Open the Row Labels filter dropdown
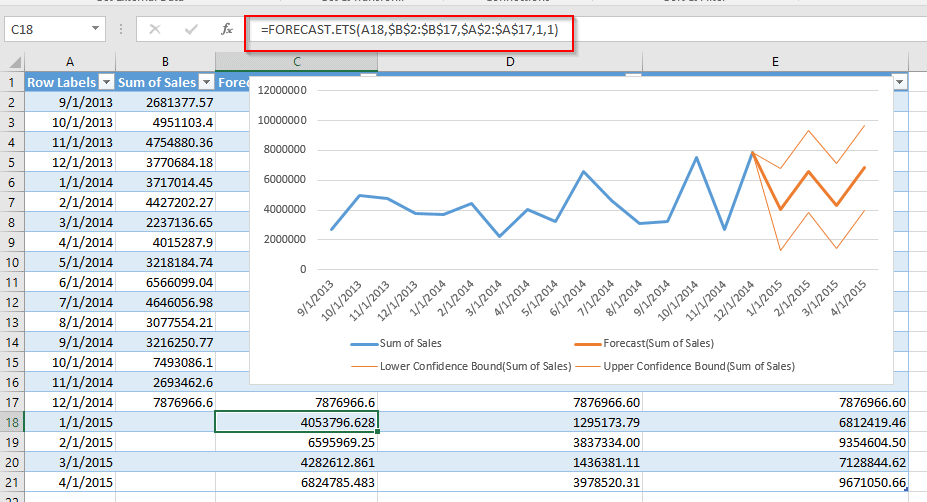Image resolution: width=927 pixels, height=502 pixels. [106, 82]
